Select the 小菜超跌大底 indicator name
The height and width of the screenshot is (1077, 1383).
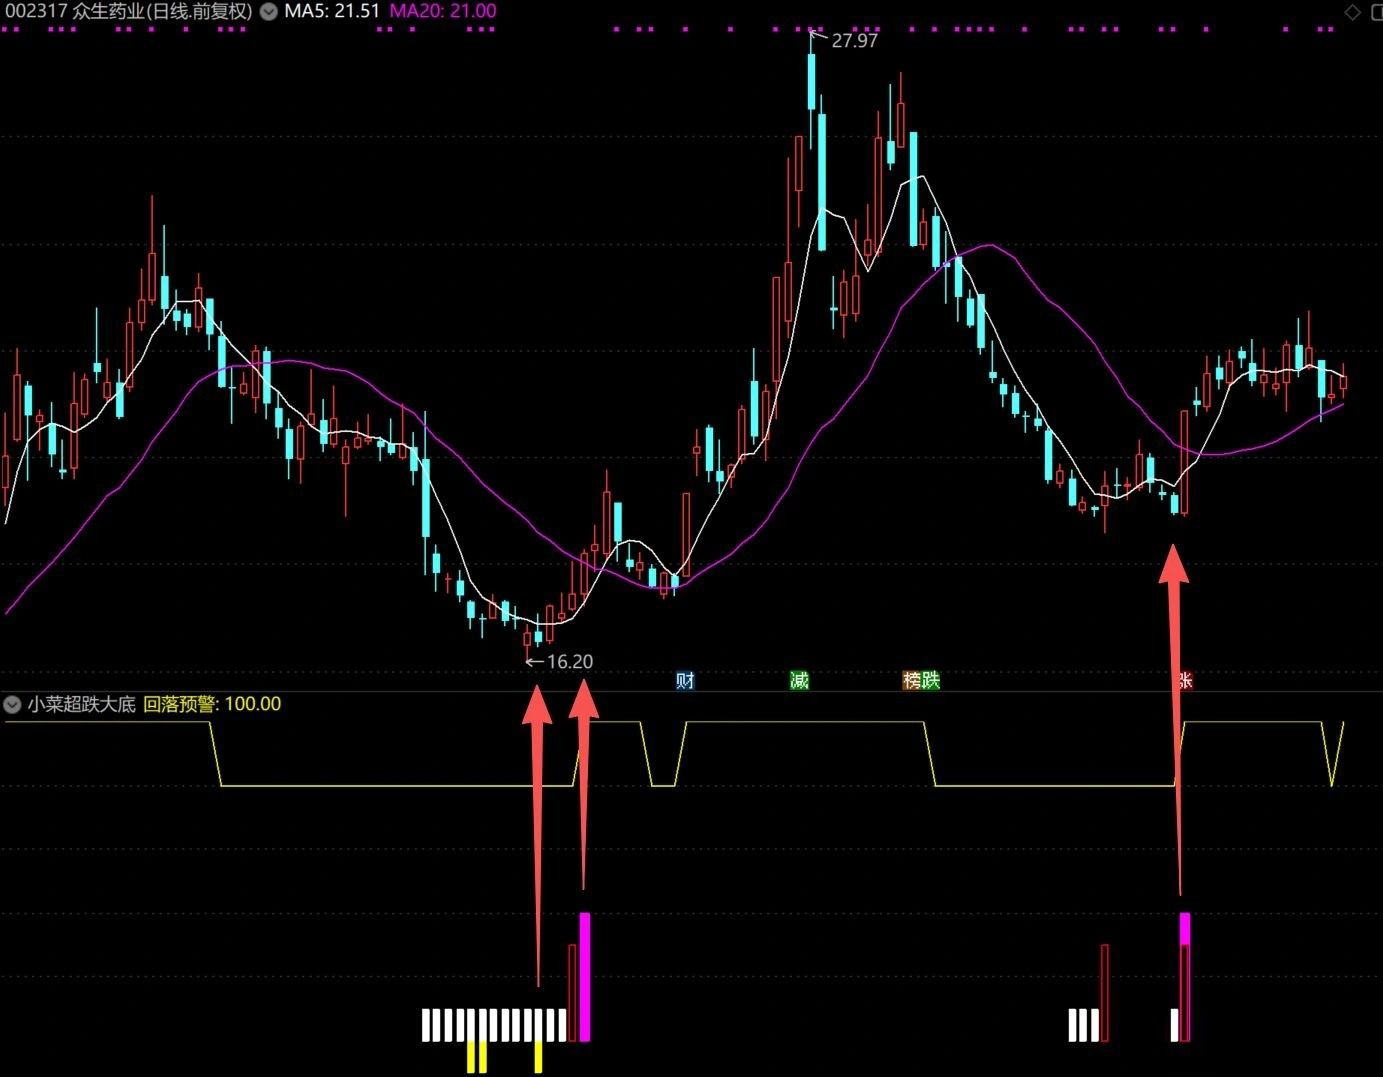point(81,704)
